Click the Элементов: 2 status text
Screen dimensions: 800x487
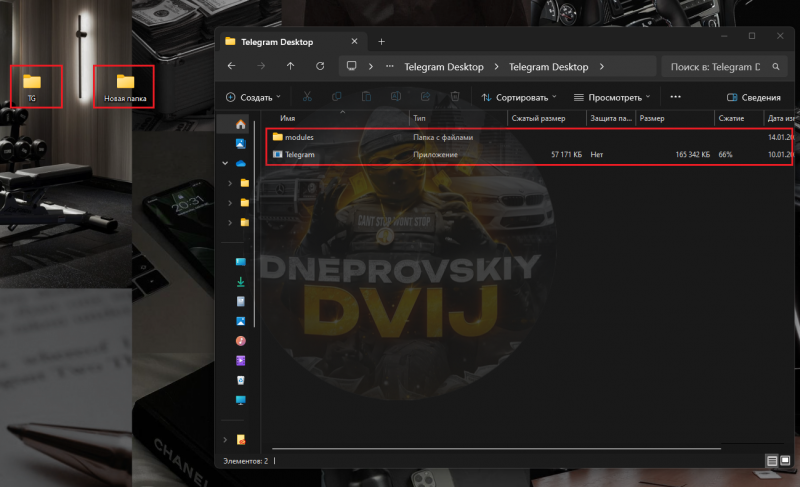pyautogui.click(x=245, y=461)
